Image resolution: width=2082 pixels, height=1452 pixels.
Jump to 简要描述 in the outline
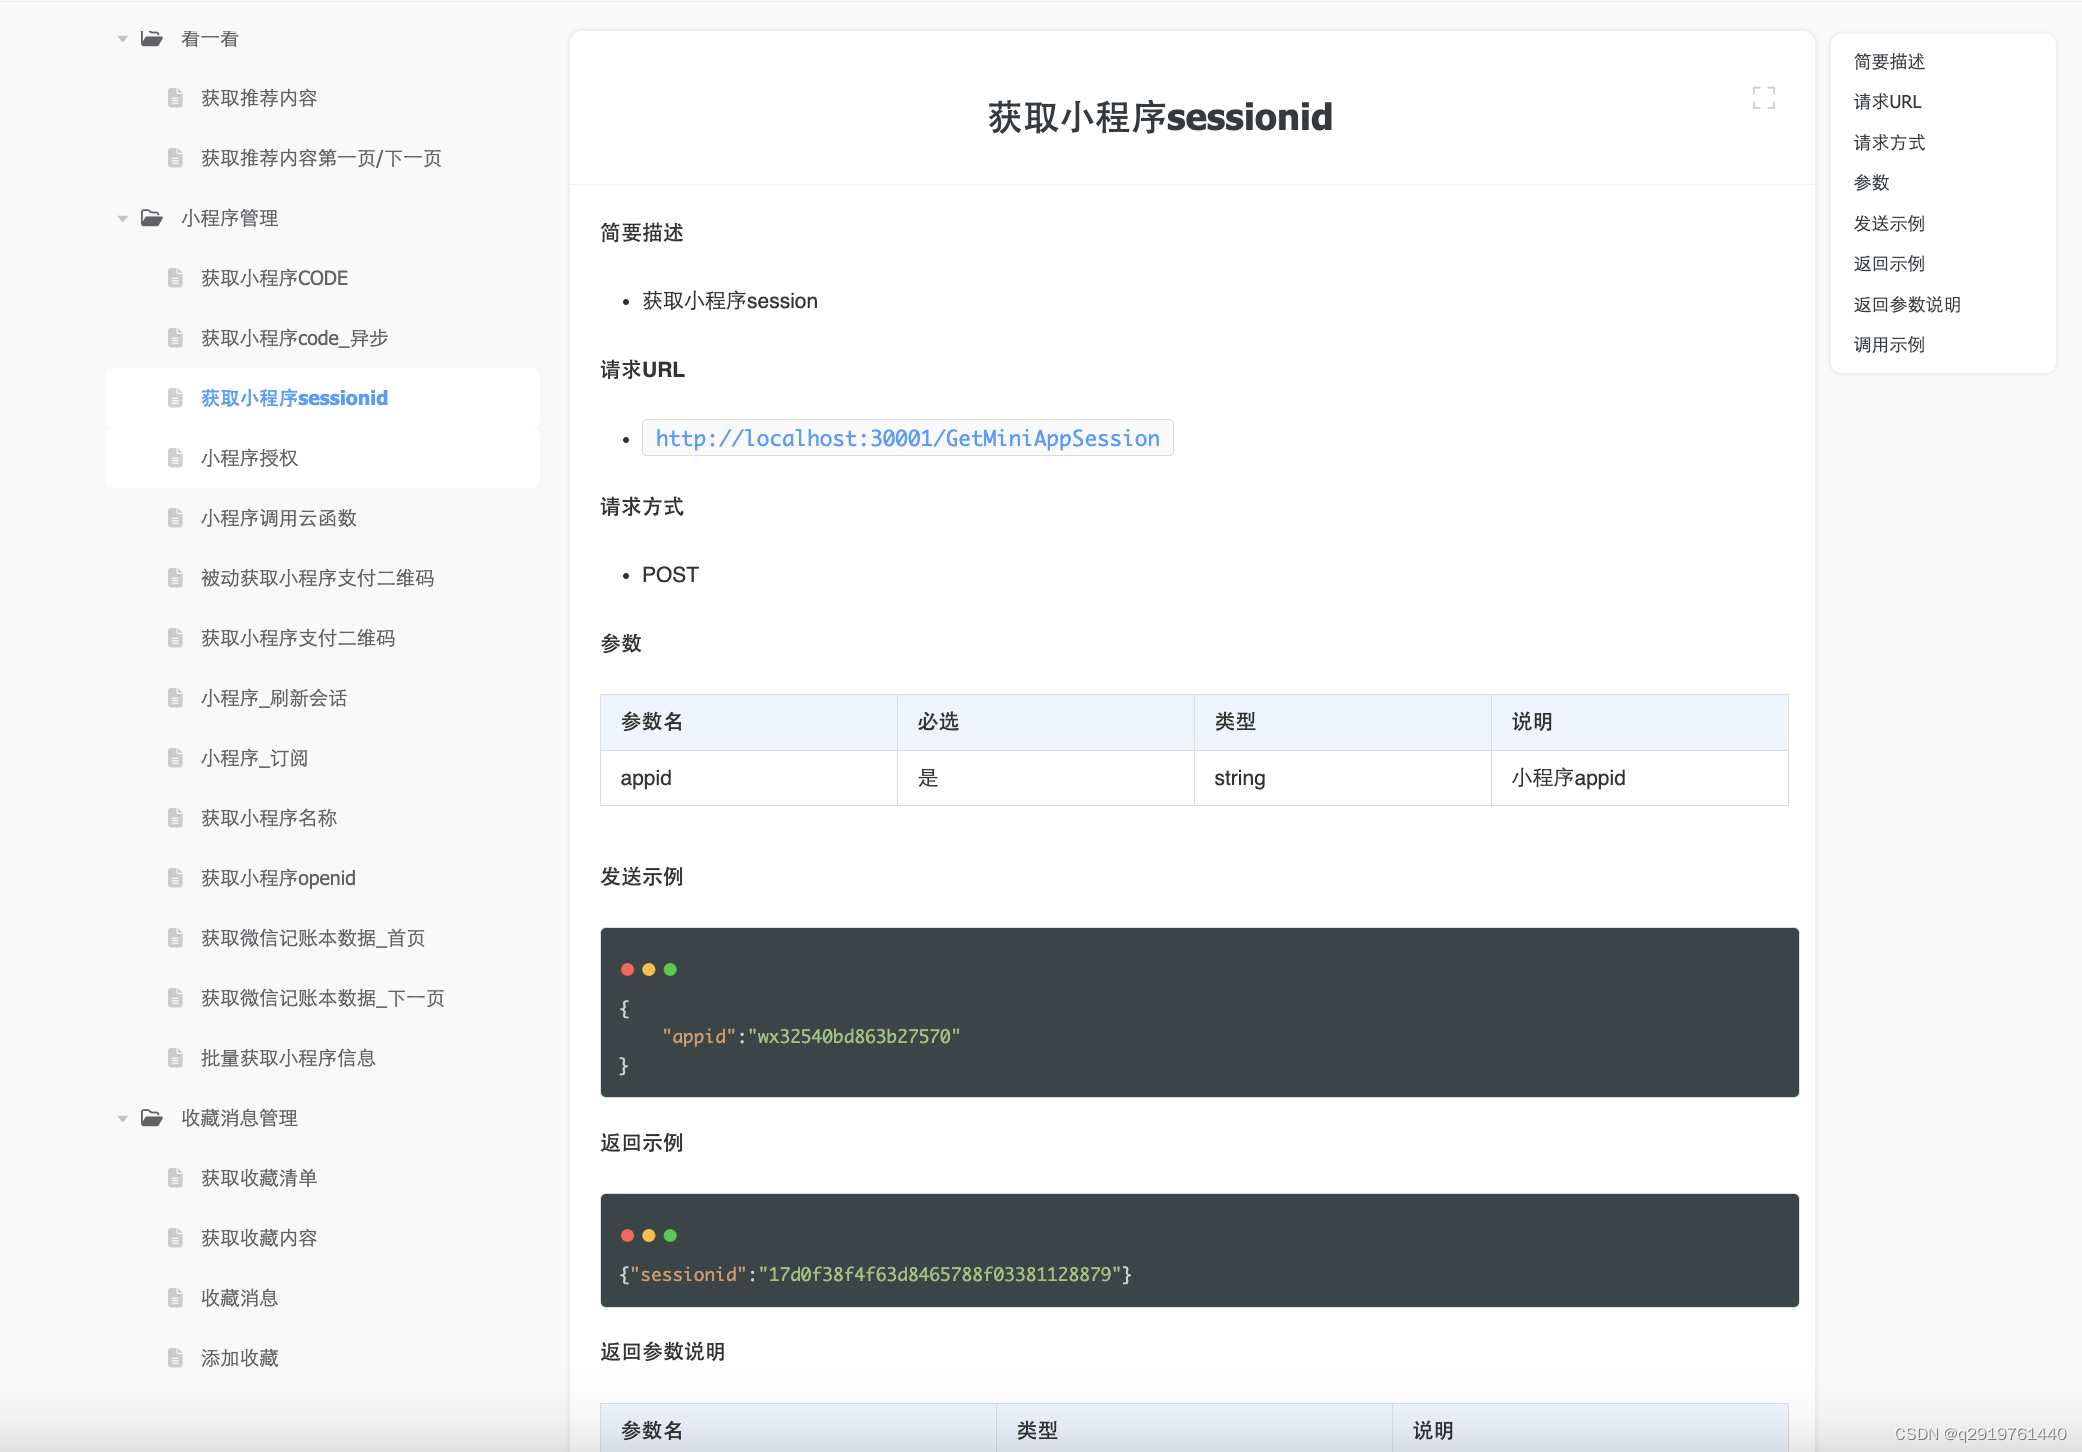coord(1889,62)
